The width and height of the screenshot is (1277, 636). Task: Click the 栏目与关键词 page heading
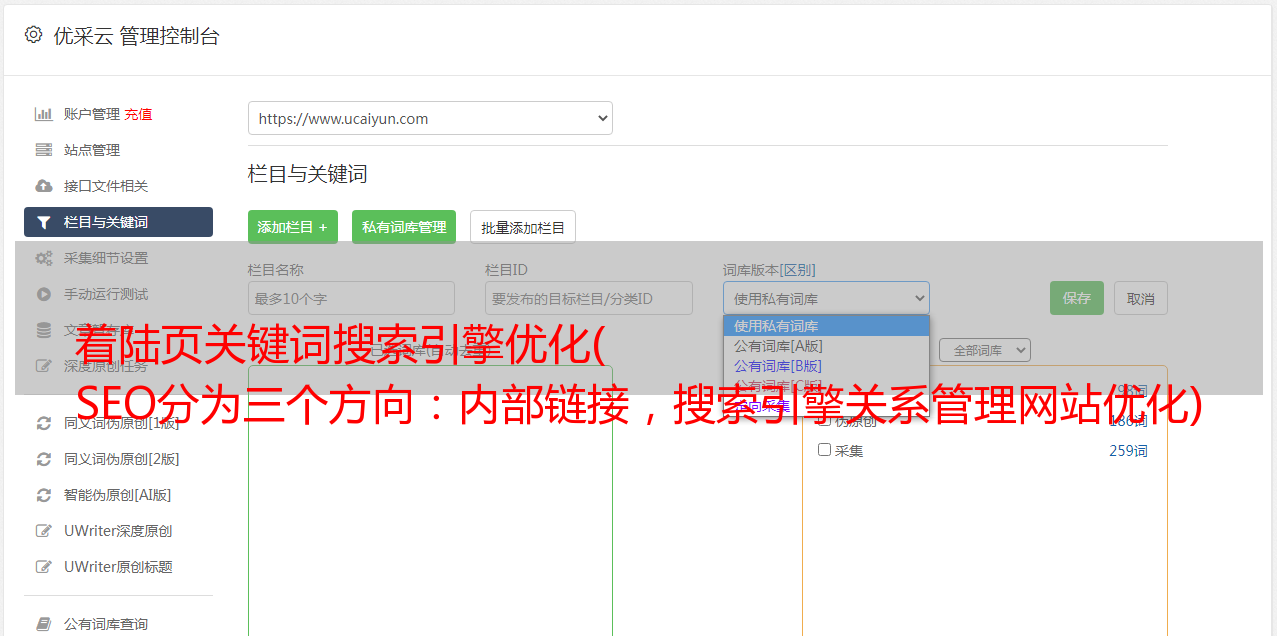pos(308,174)
